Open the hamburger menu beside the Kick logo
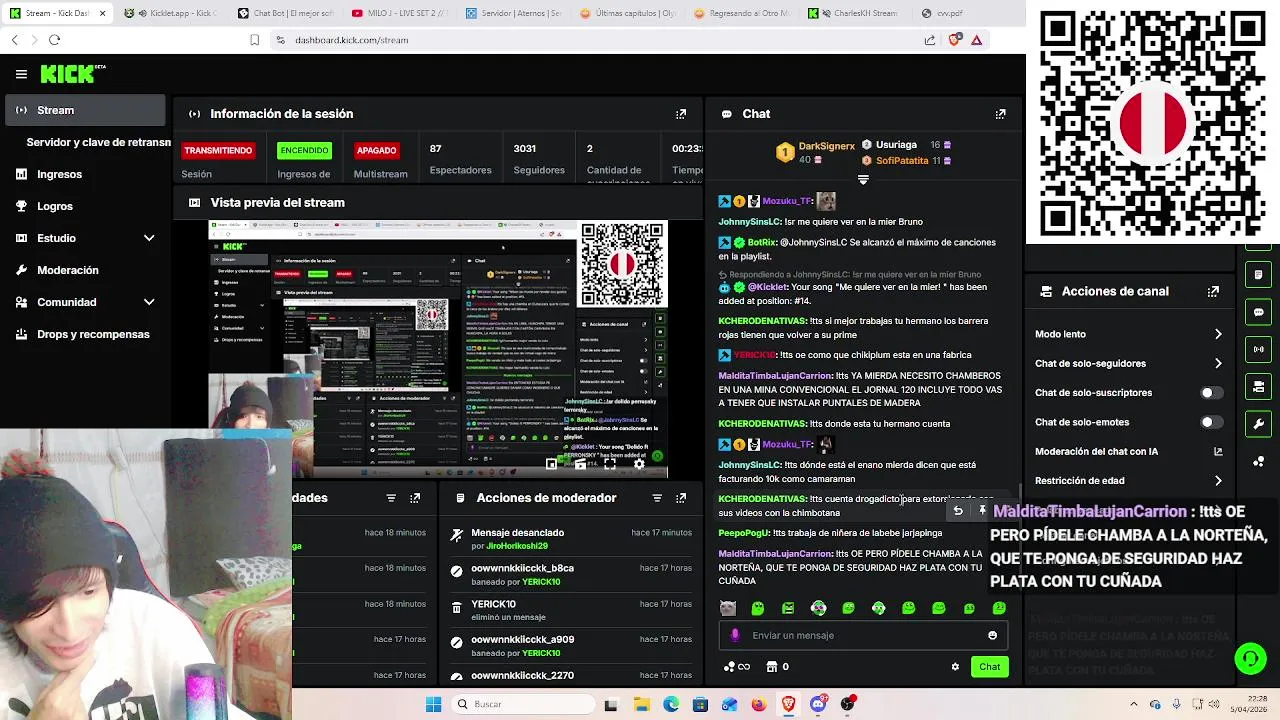Image resolution: width=1280 pixels, height=720 pixels. 21,74
